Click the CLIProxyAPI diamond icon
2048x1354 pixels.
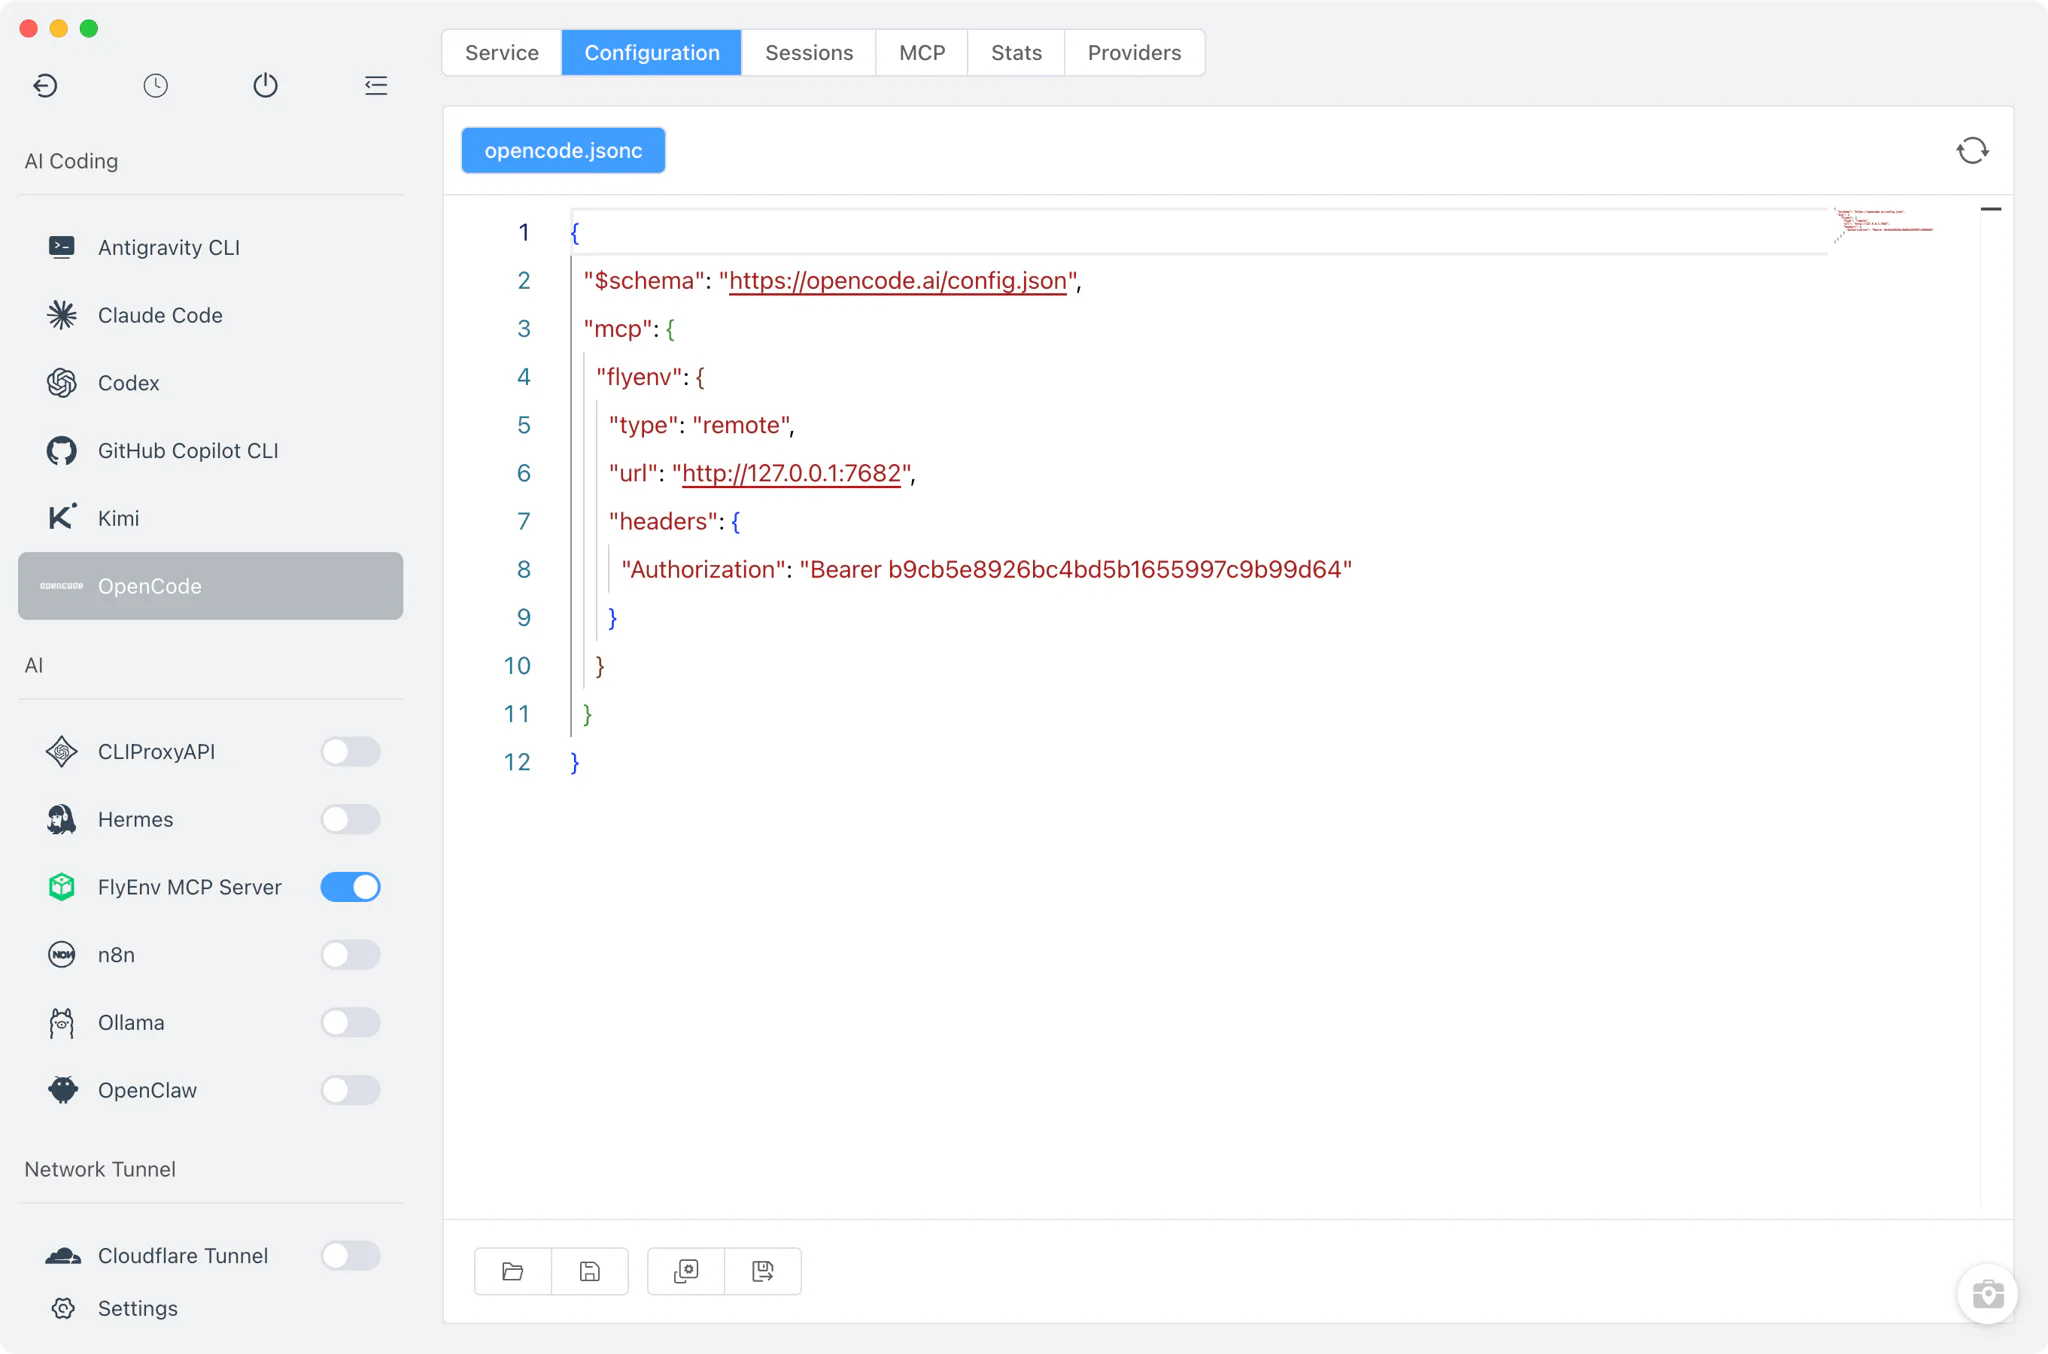coord(62,752)
